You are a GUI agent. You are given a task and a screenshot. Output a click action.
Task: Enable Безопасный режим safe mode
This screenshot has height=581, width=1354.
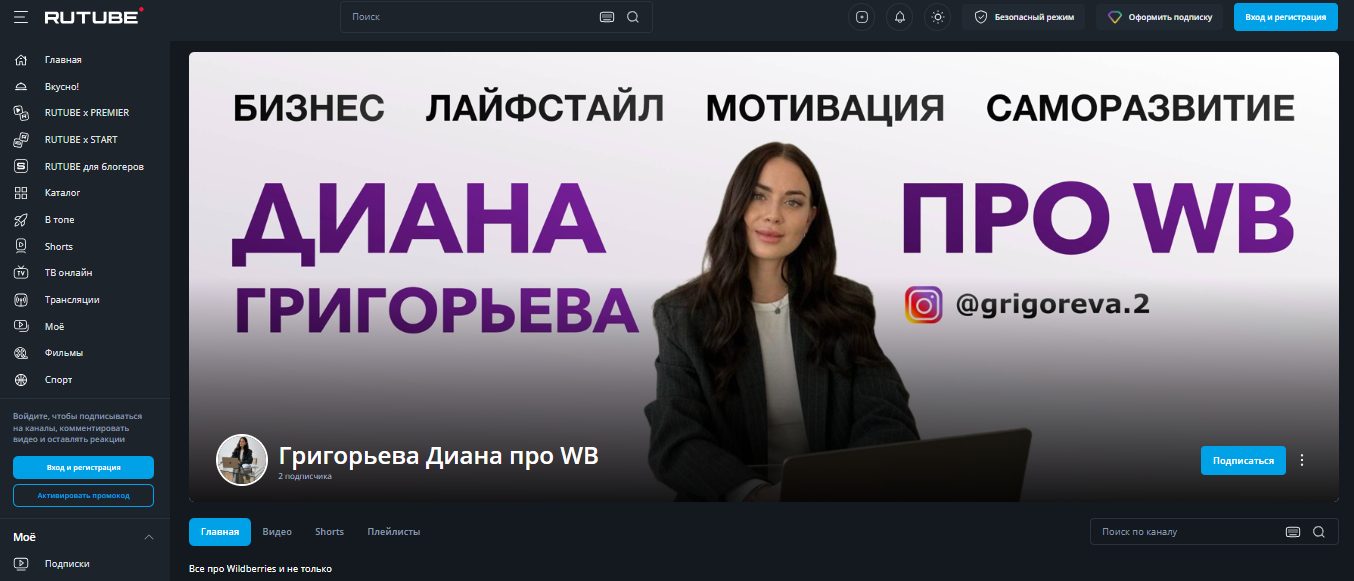[1024, 17]
